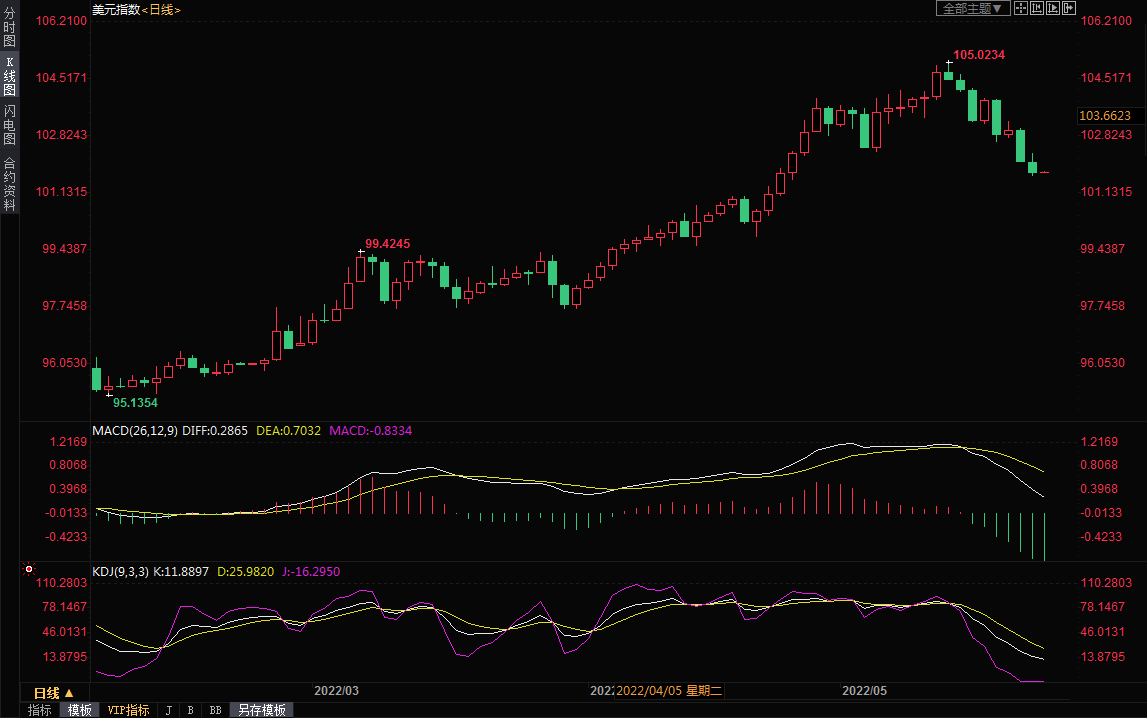Click the play replay icon at top right
Image resolution: width=1147 pixels, height=718 pixels.
click(x=1053, y=8)
